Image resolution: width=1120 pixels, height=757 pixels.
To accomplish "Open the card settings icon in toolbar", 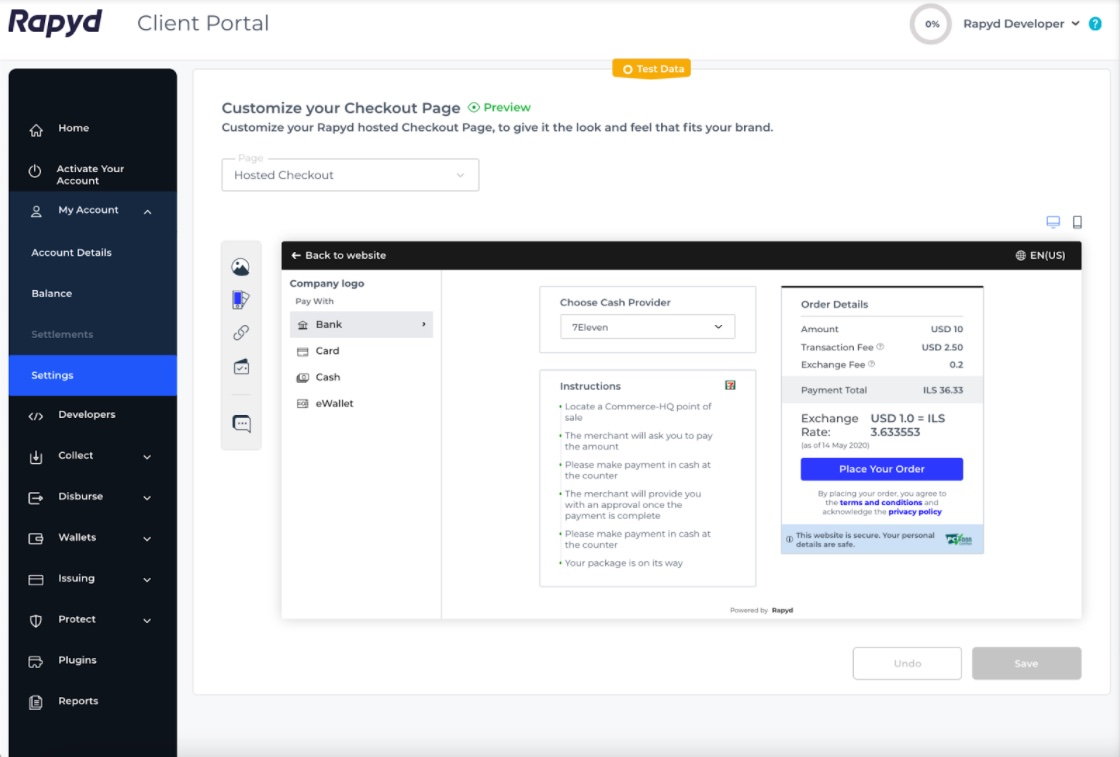I will tap(240, 367).
